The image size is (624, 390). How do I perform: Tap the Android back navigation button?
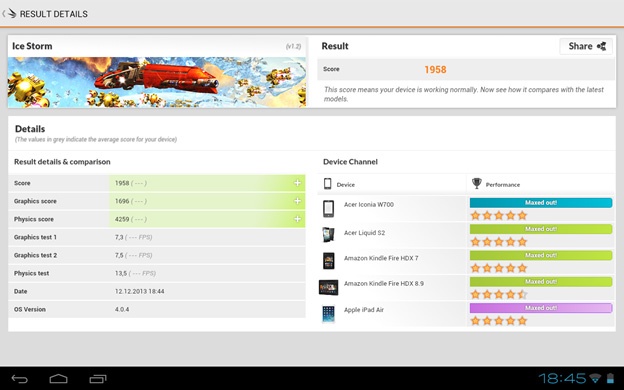[x=20, y=378]
